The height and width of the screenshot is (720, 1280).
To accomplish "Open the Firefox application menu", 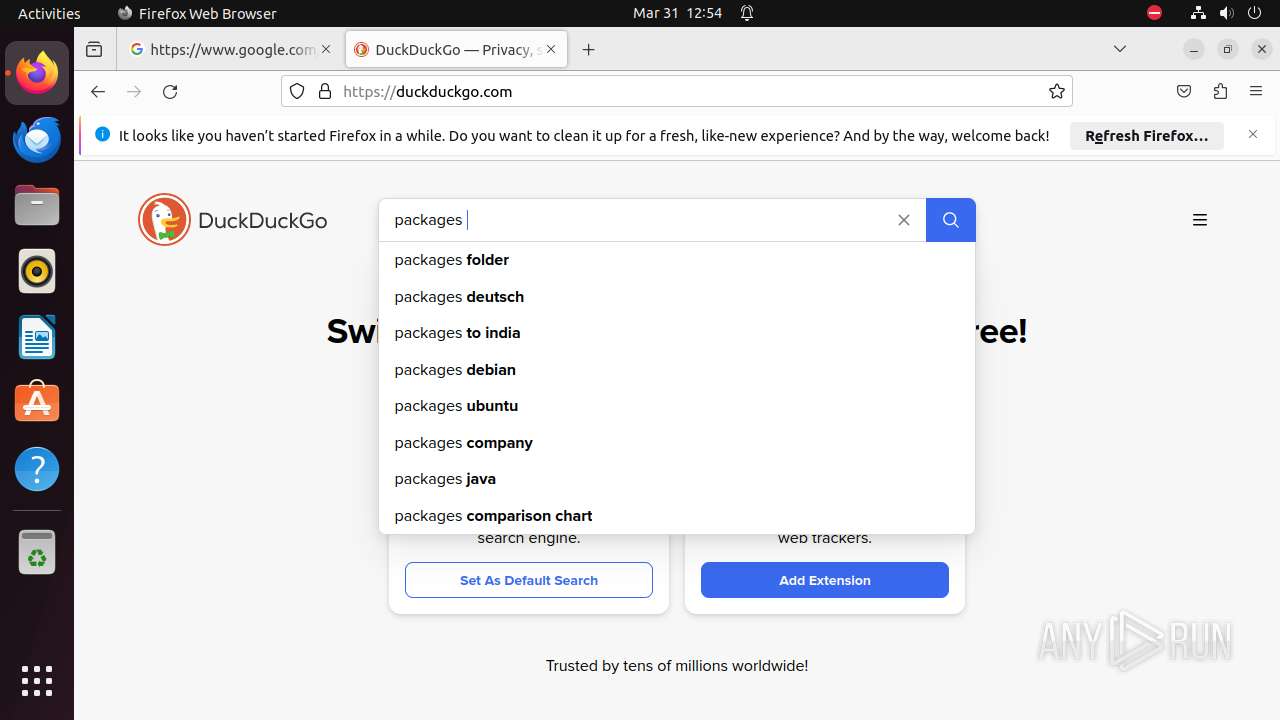I will 1256,91.
